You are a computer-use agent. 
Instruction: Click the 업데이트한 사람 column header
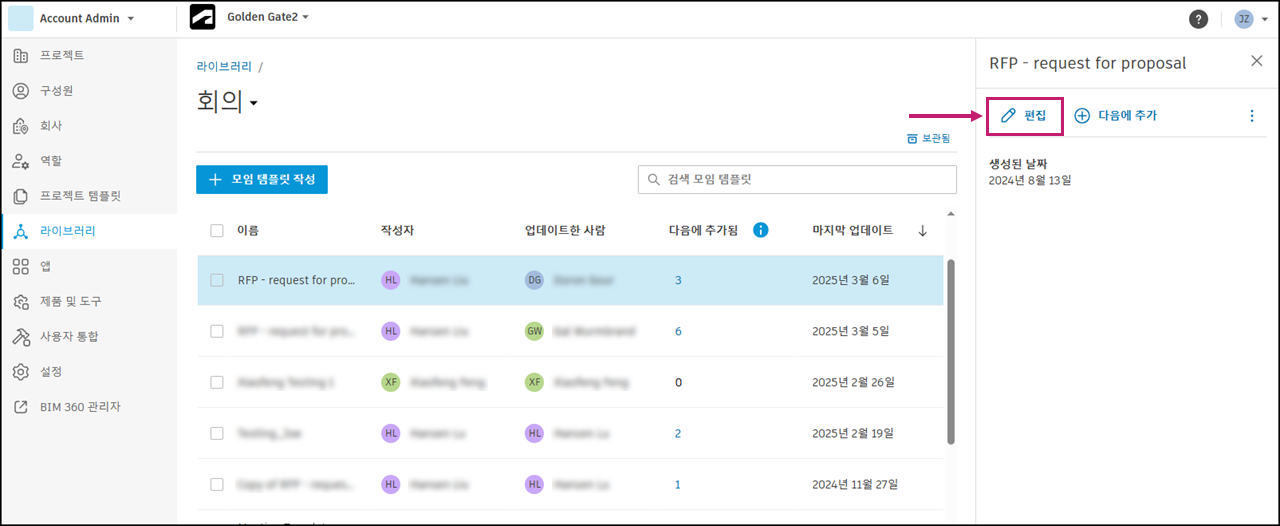(565, 231)
